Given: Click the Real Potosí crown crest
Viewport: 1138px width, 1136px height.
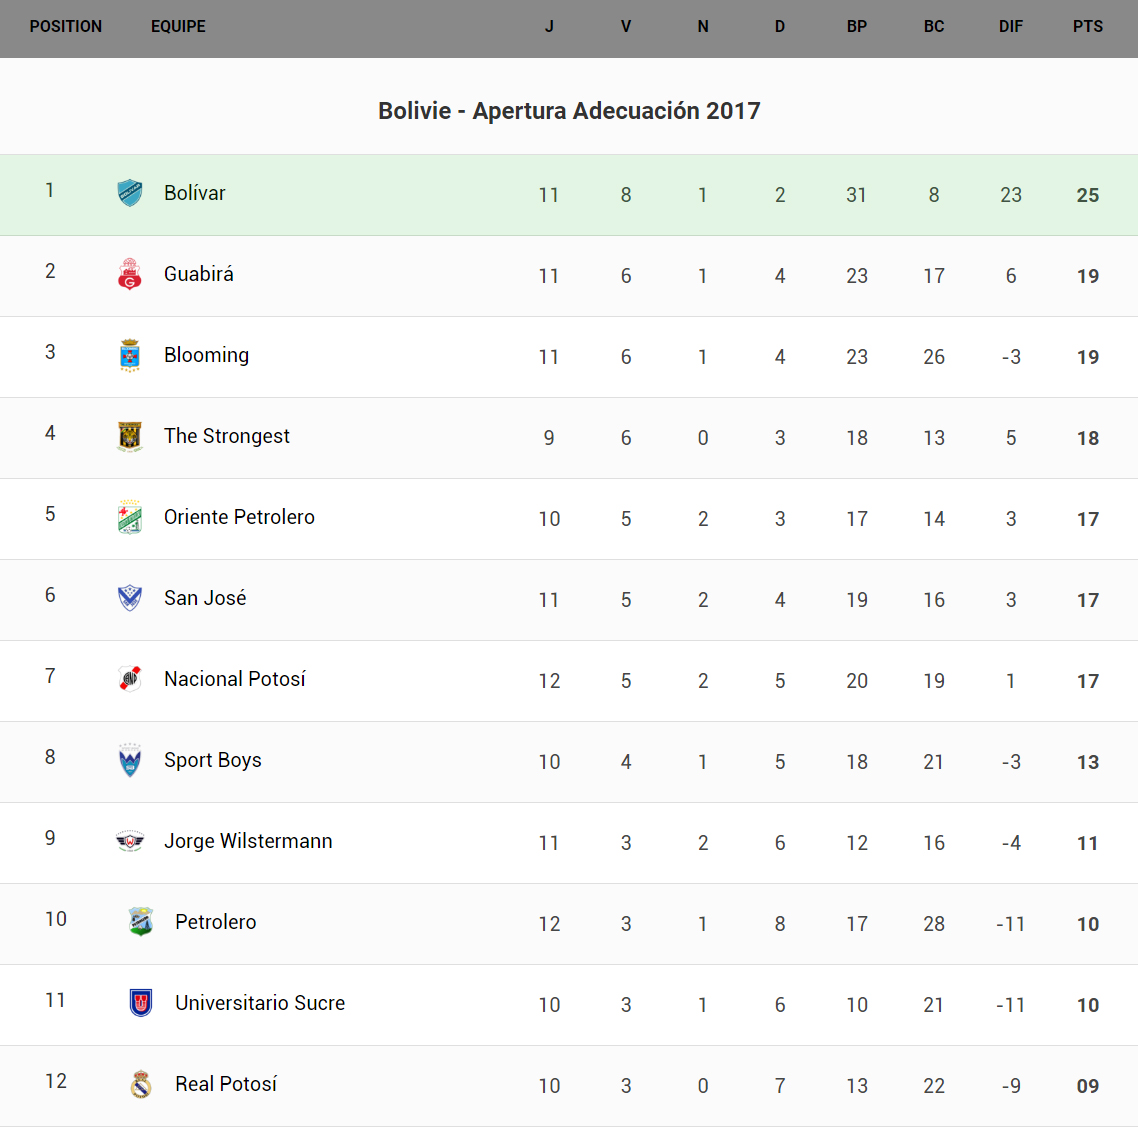Looking at the screenshot, I should click(141, 1084).
